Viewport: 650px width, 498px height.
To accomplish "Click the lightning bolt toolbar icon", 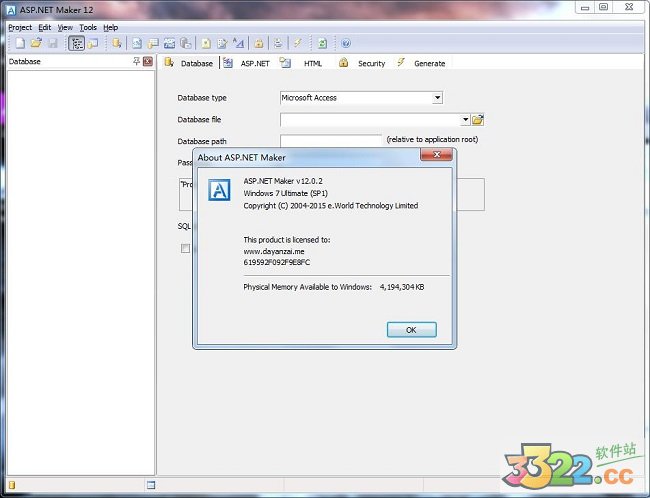I will [x=298, y=43].
